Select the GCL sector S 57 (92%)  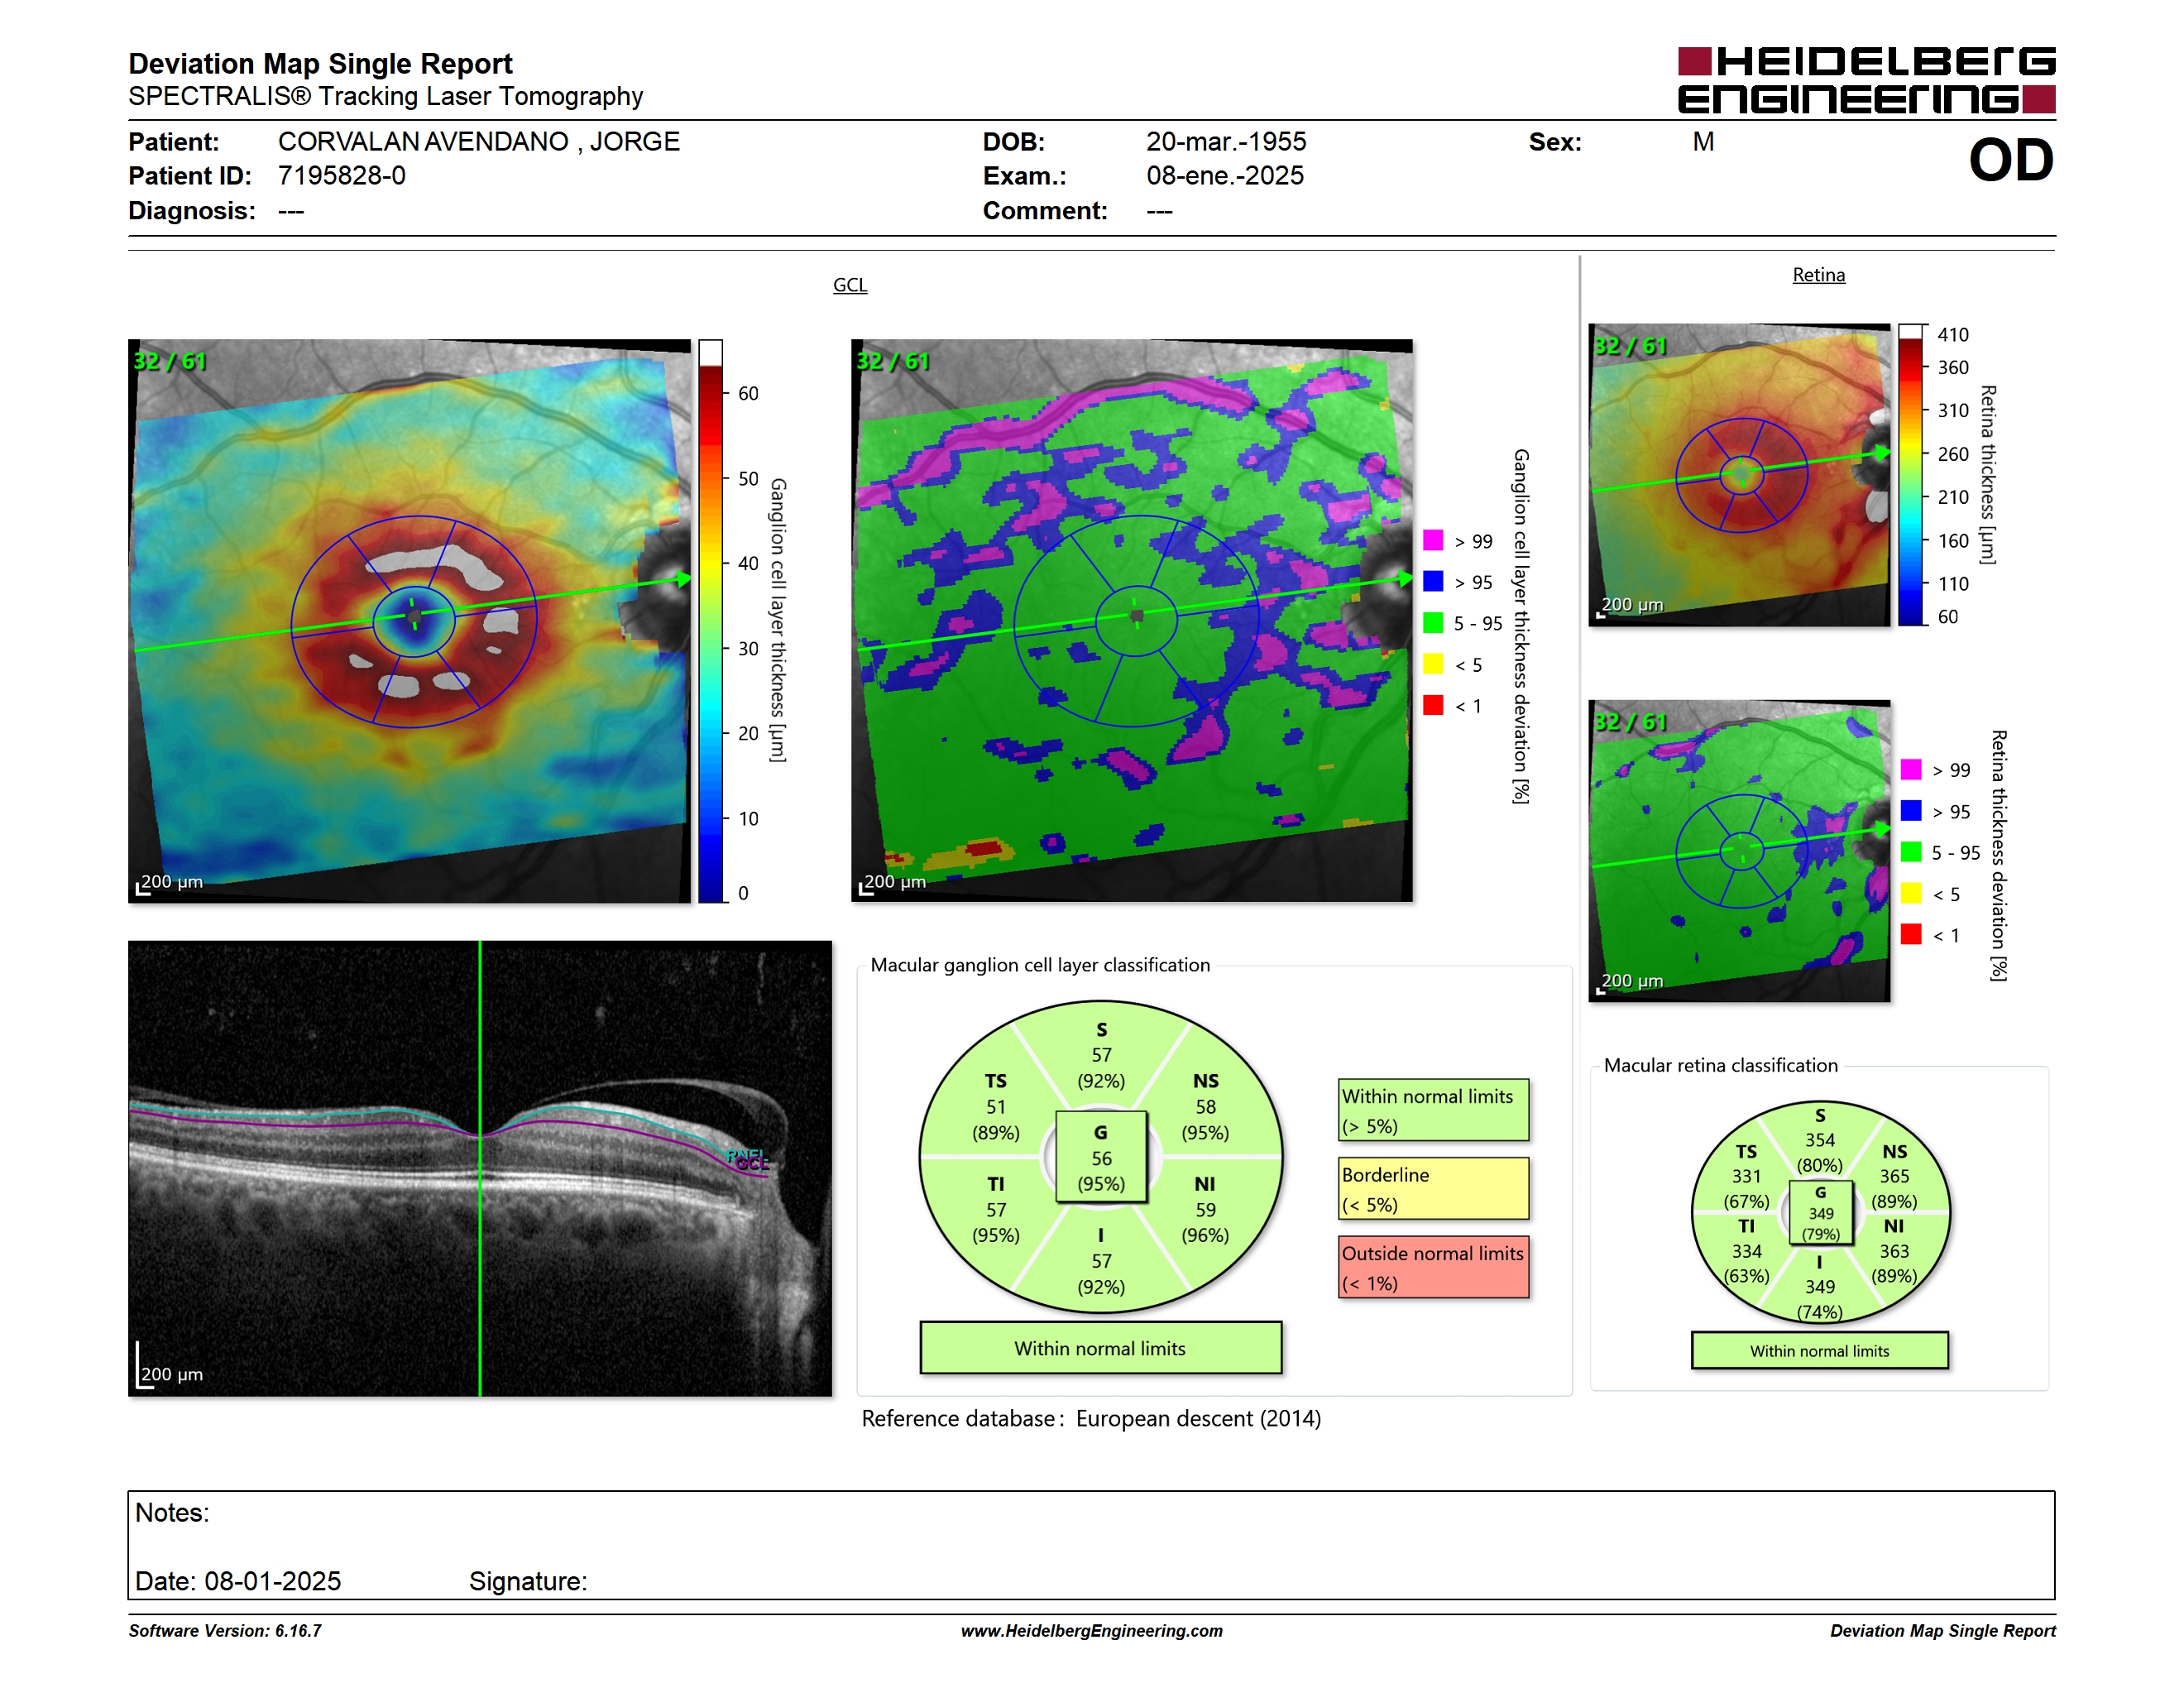(1101, 1055)
